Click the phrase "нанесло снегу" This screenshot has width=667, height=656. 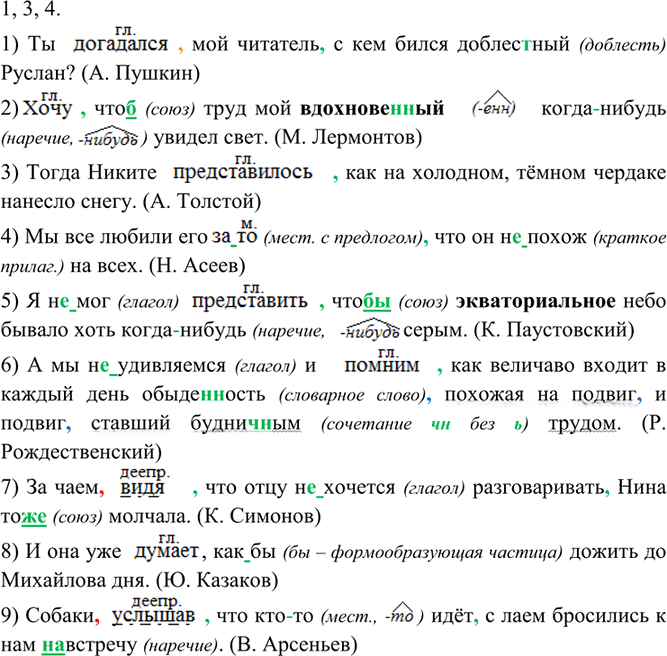[68, 201]
